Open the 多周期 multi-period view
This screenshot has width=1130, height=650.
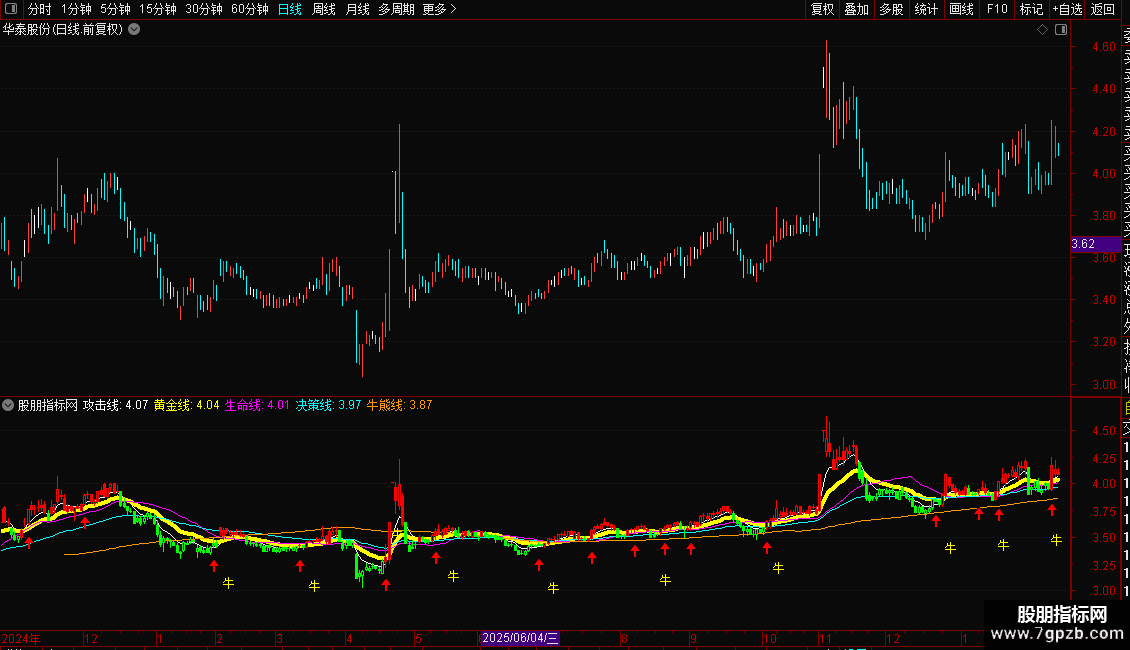click(x=396, y=9)
